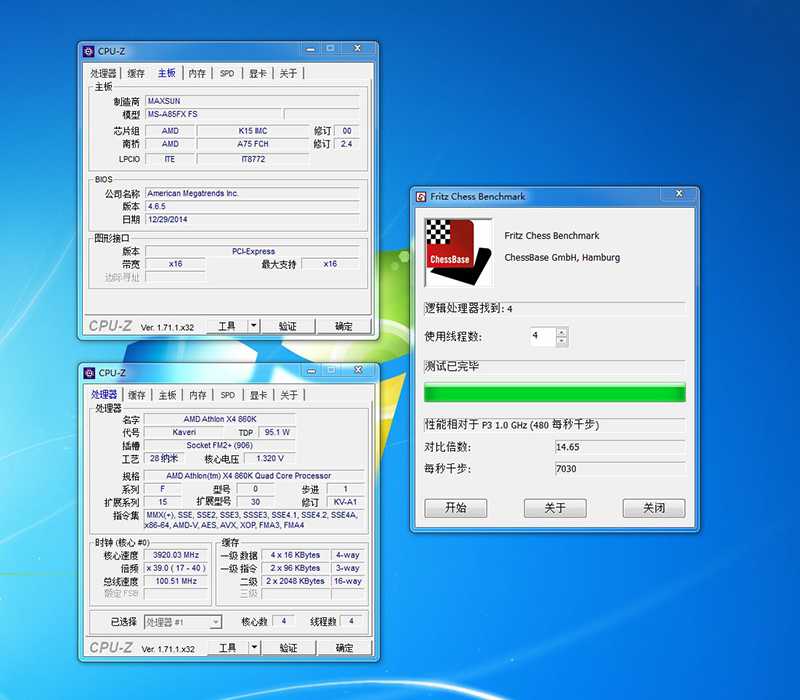Open 显卡 tab in bottom CPU-Z window
Viewport: 800px width, 700px height.
click(259, 395)
